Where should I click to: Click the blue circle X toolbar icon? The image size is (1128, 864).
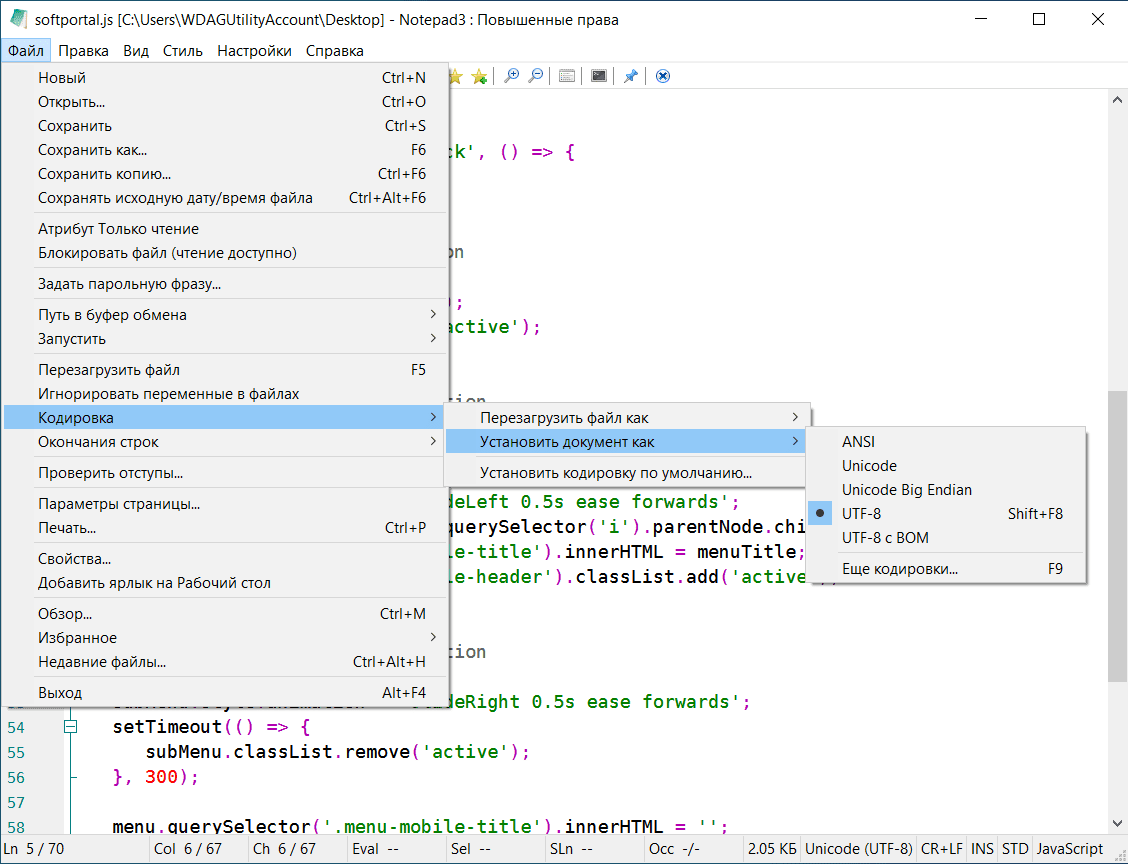coord(662,76)
